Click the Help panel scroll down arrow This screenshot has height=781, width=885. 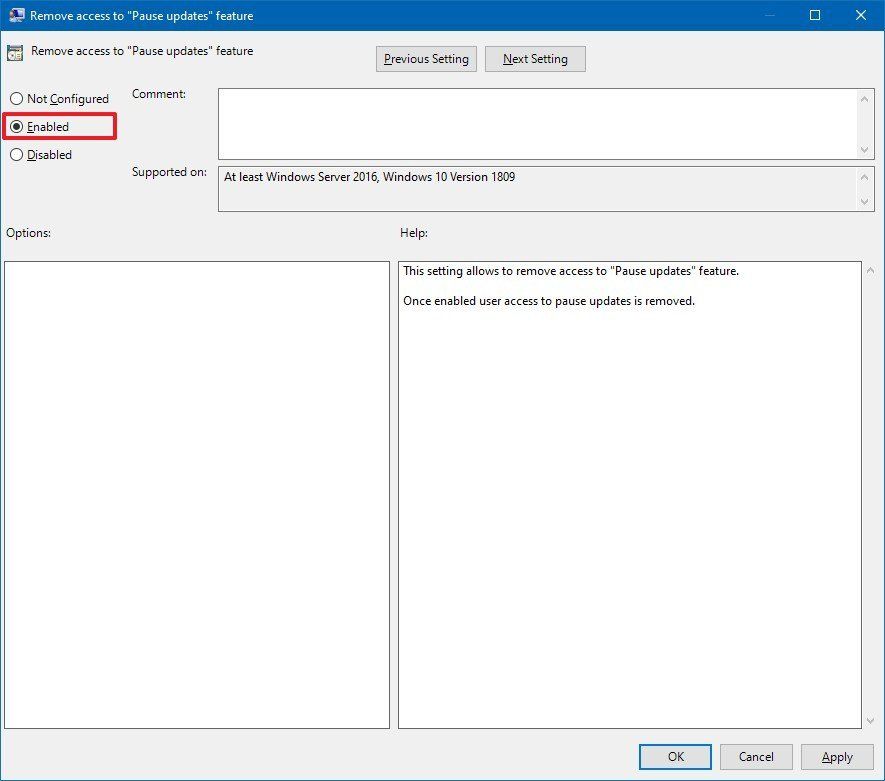click(869, 719)
